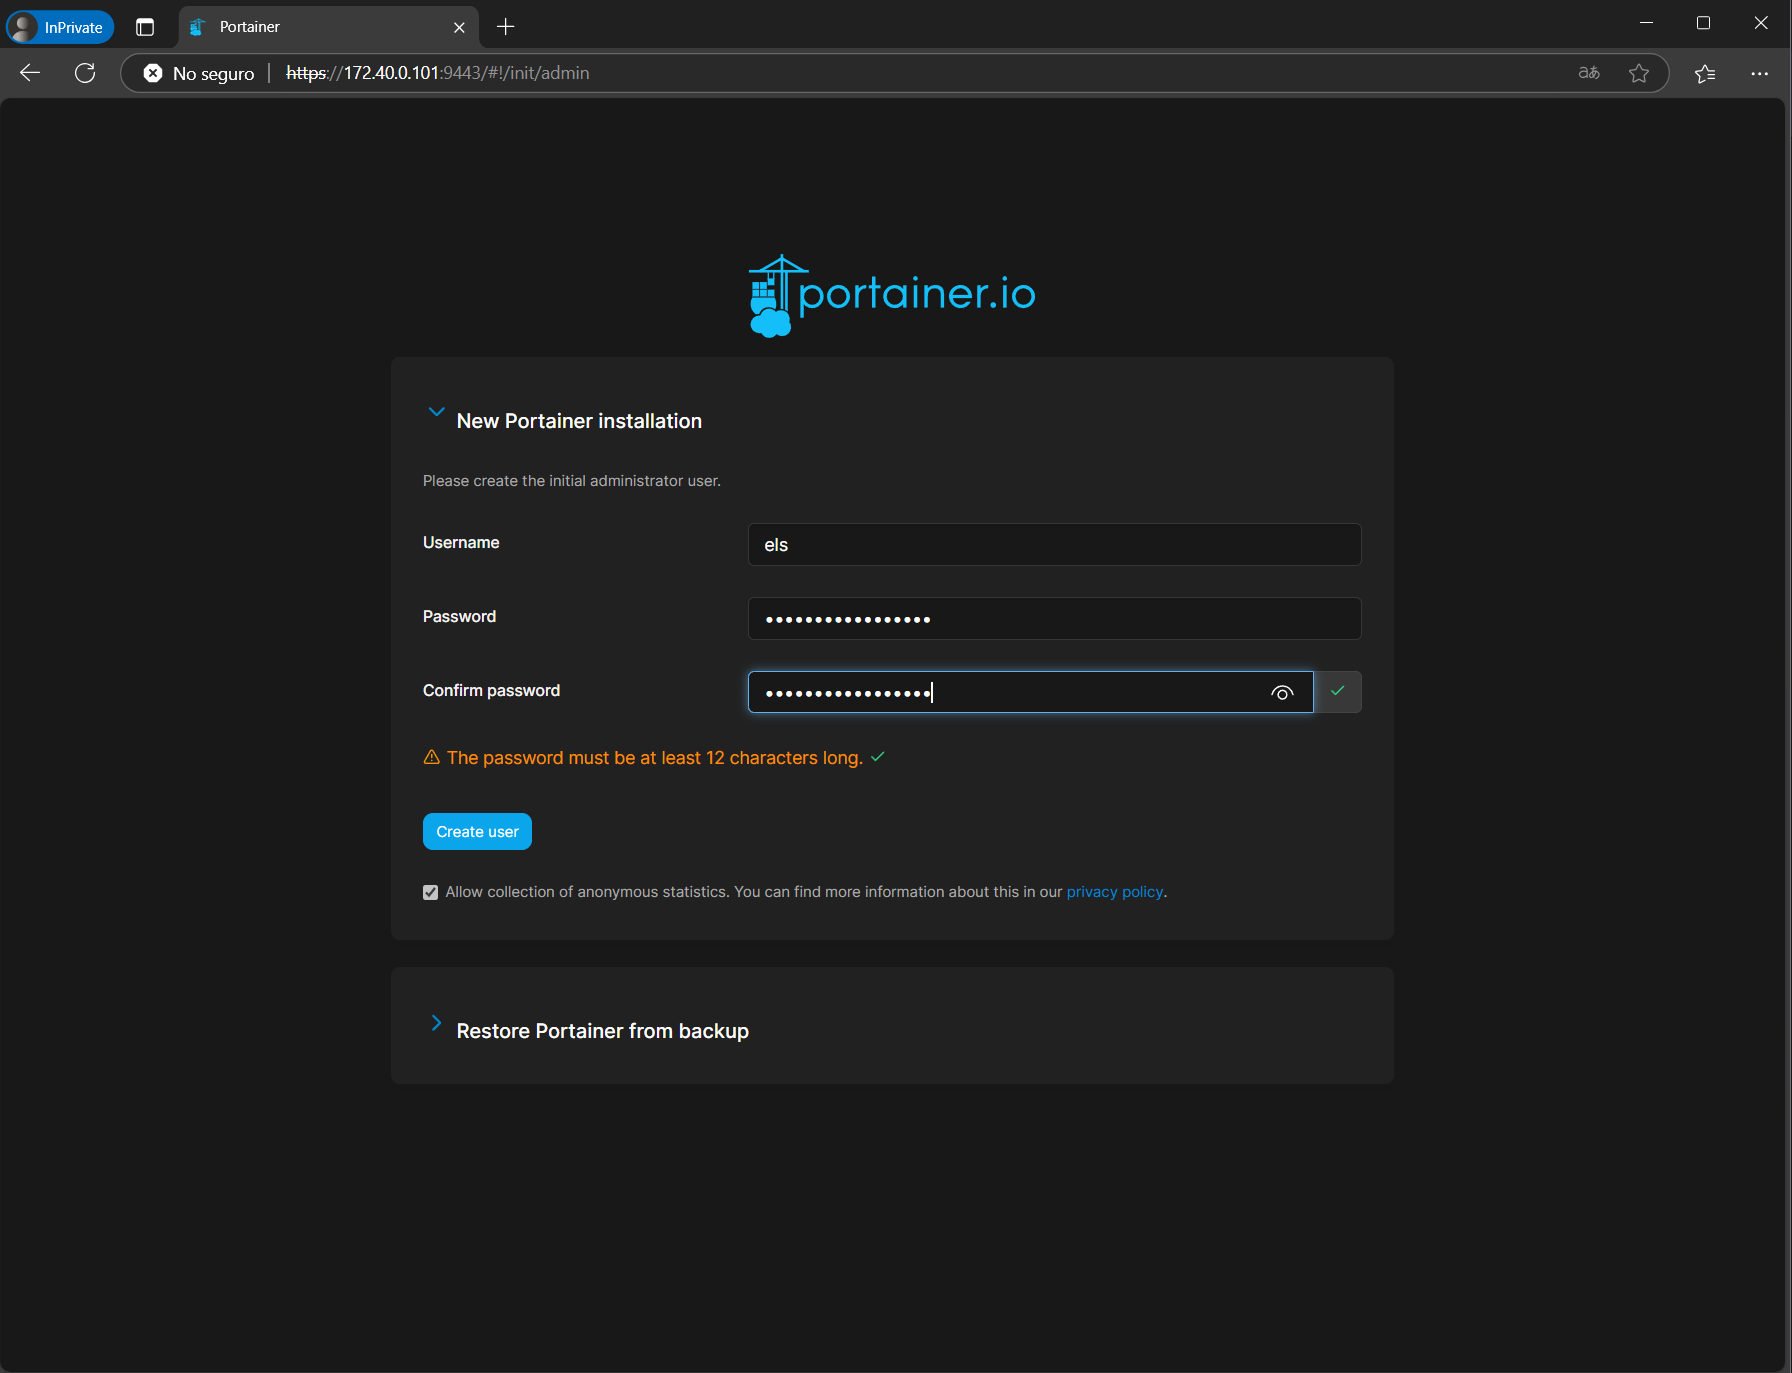Collapse New Portainer installation section
This screenshot has height=1373, width=1792.
click(436, 412)
